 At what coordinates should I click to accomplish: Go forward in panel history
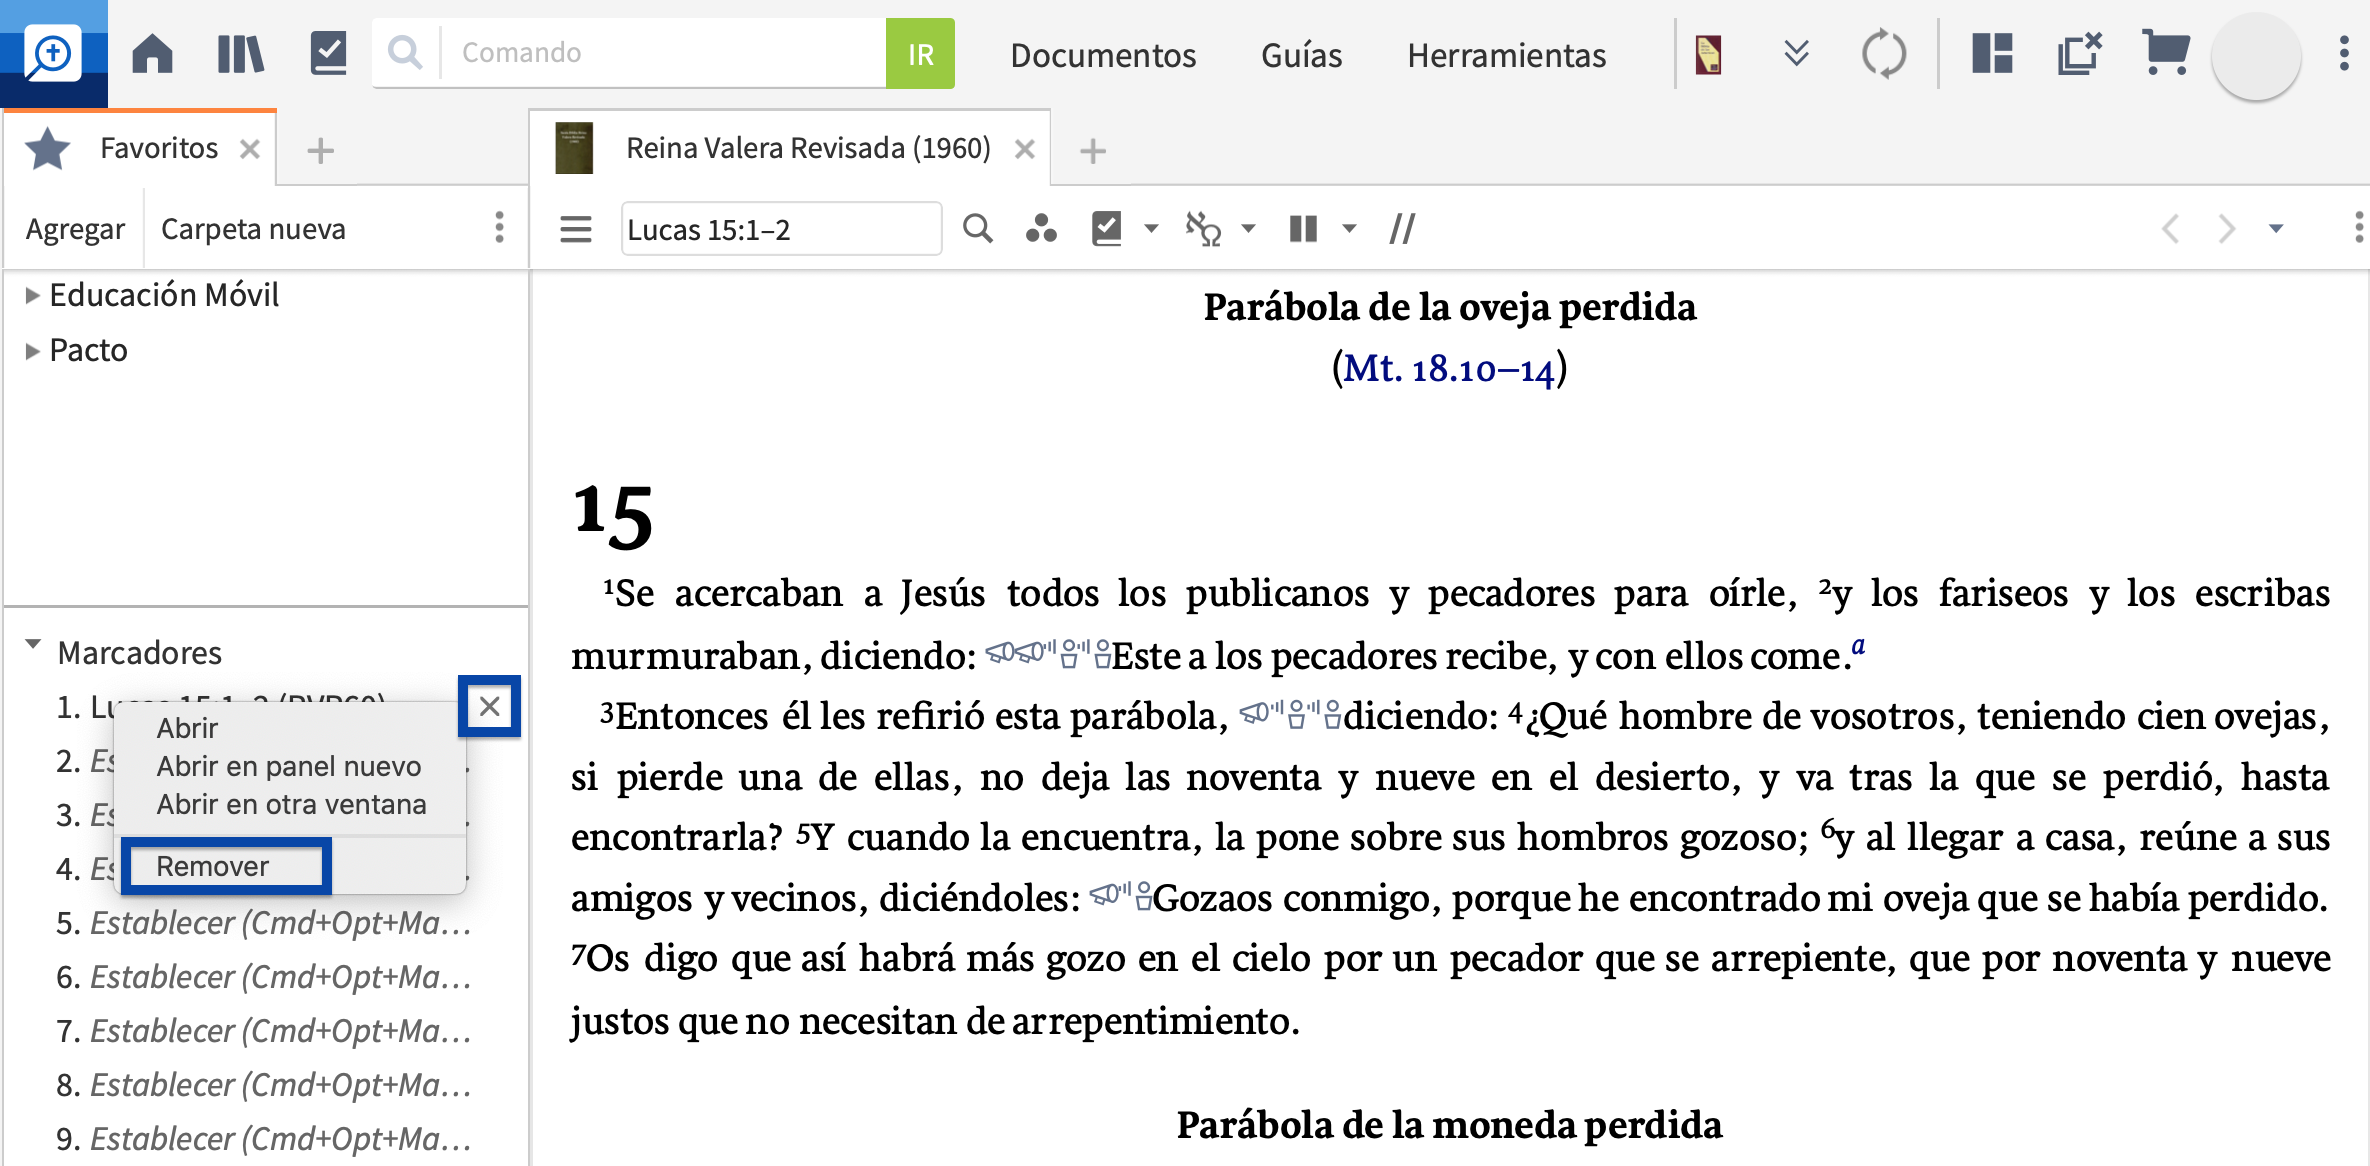[x=2226, y=229]
